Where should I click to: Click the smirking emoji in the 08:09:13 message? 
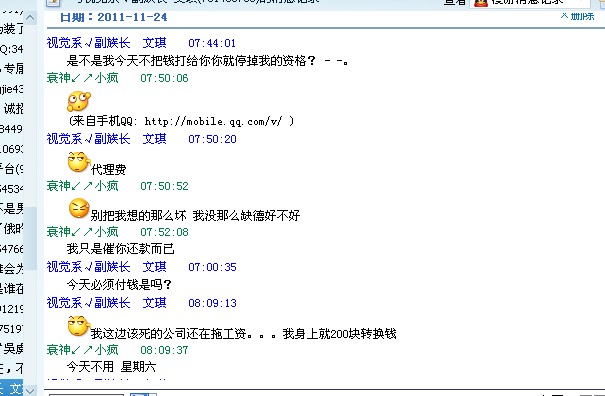click(x=79, y=326)
